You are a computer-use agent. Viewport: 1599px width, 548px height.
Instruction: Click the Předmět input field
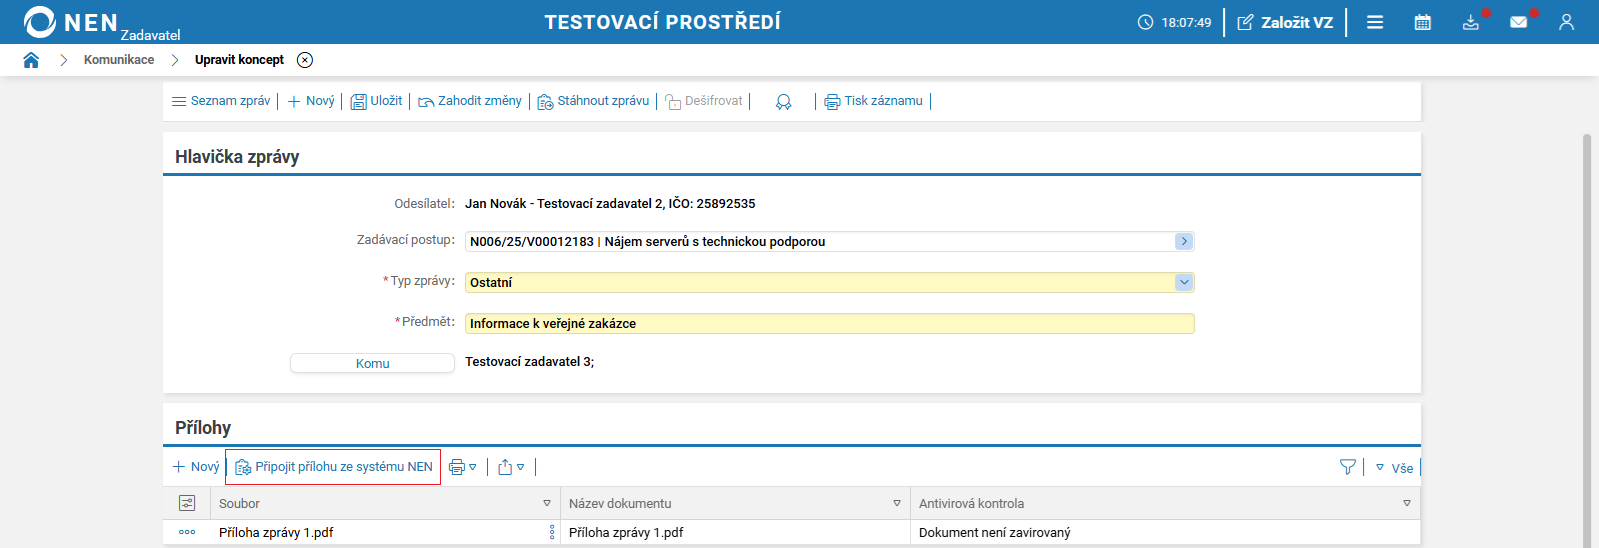pyautogui.click(x=829, y=323)
